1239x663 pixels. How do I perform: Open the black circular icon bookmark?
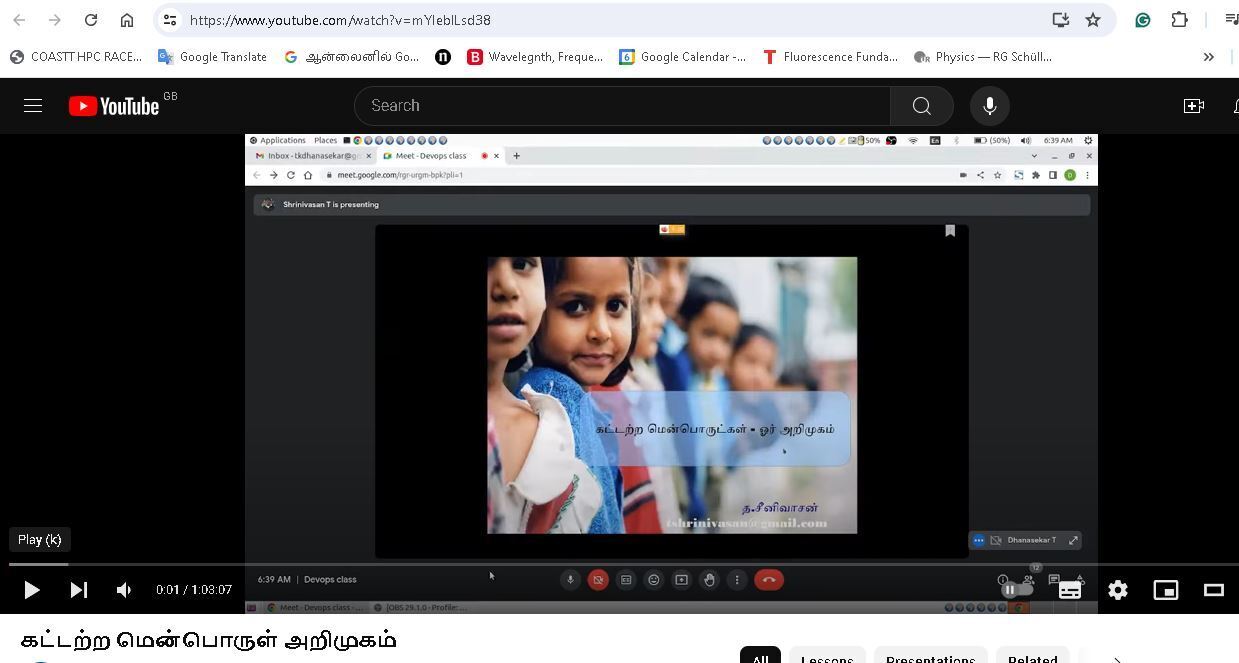click(x=443, y=57)
